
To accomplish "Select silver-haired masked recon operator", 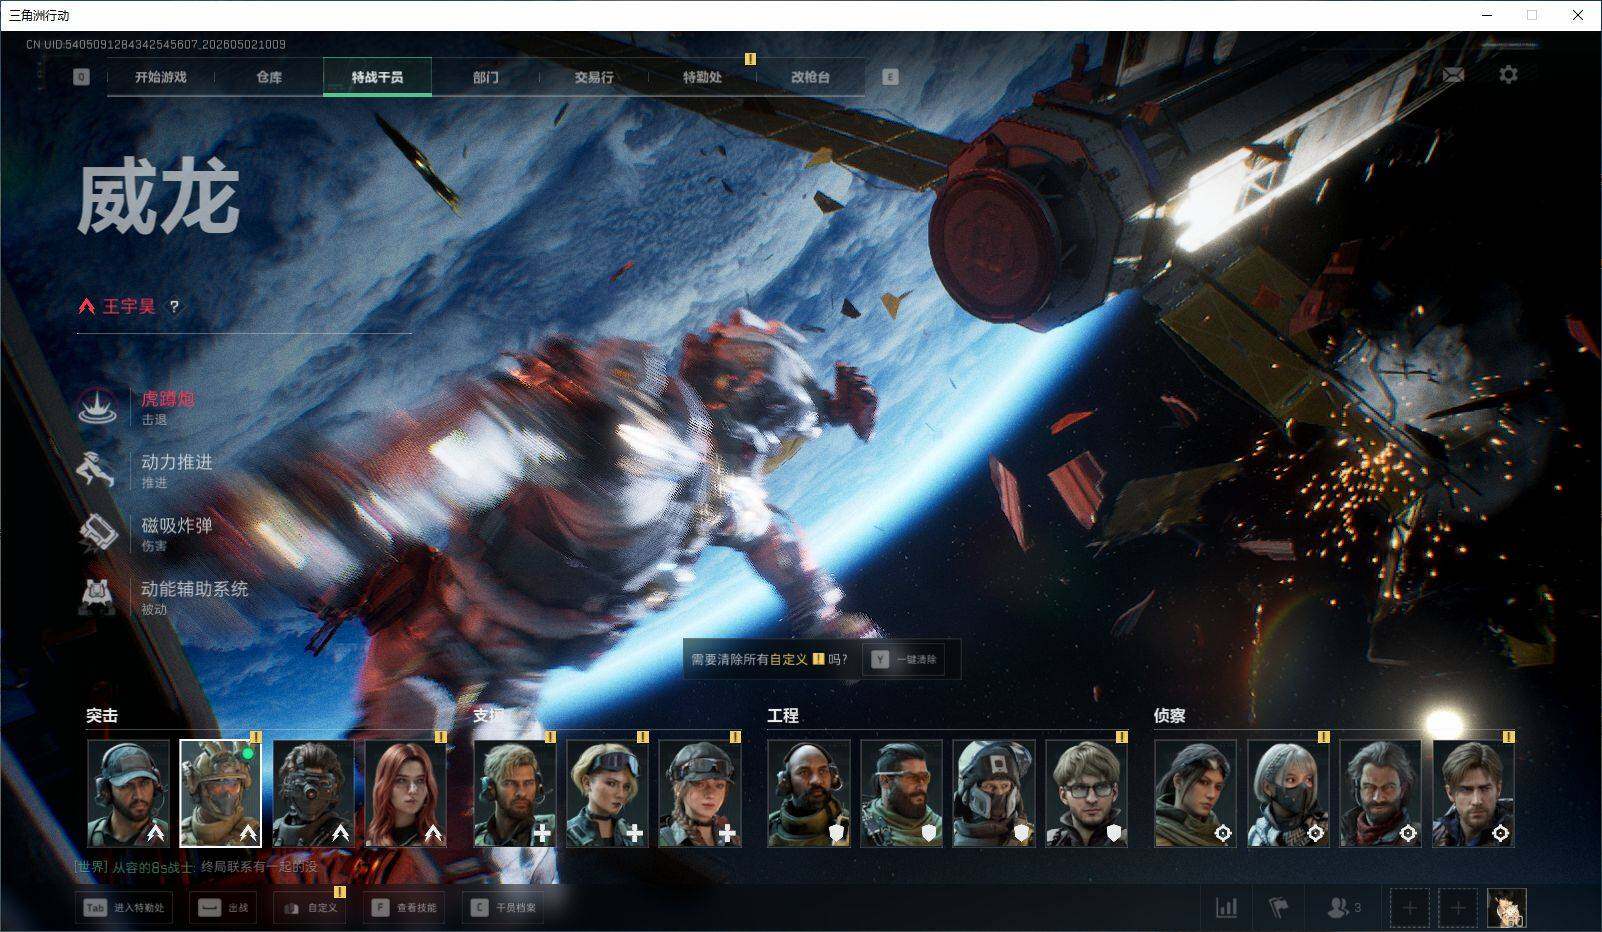I will pyautogui.click(x=1288, y=793).
